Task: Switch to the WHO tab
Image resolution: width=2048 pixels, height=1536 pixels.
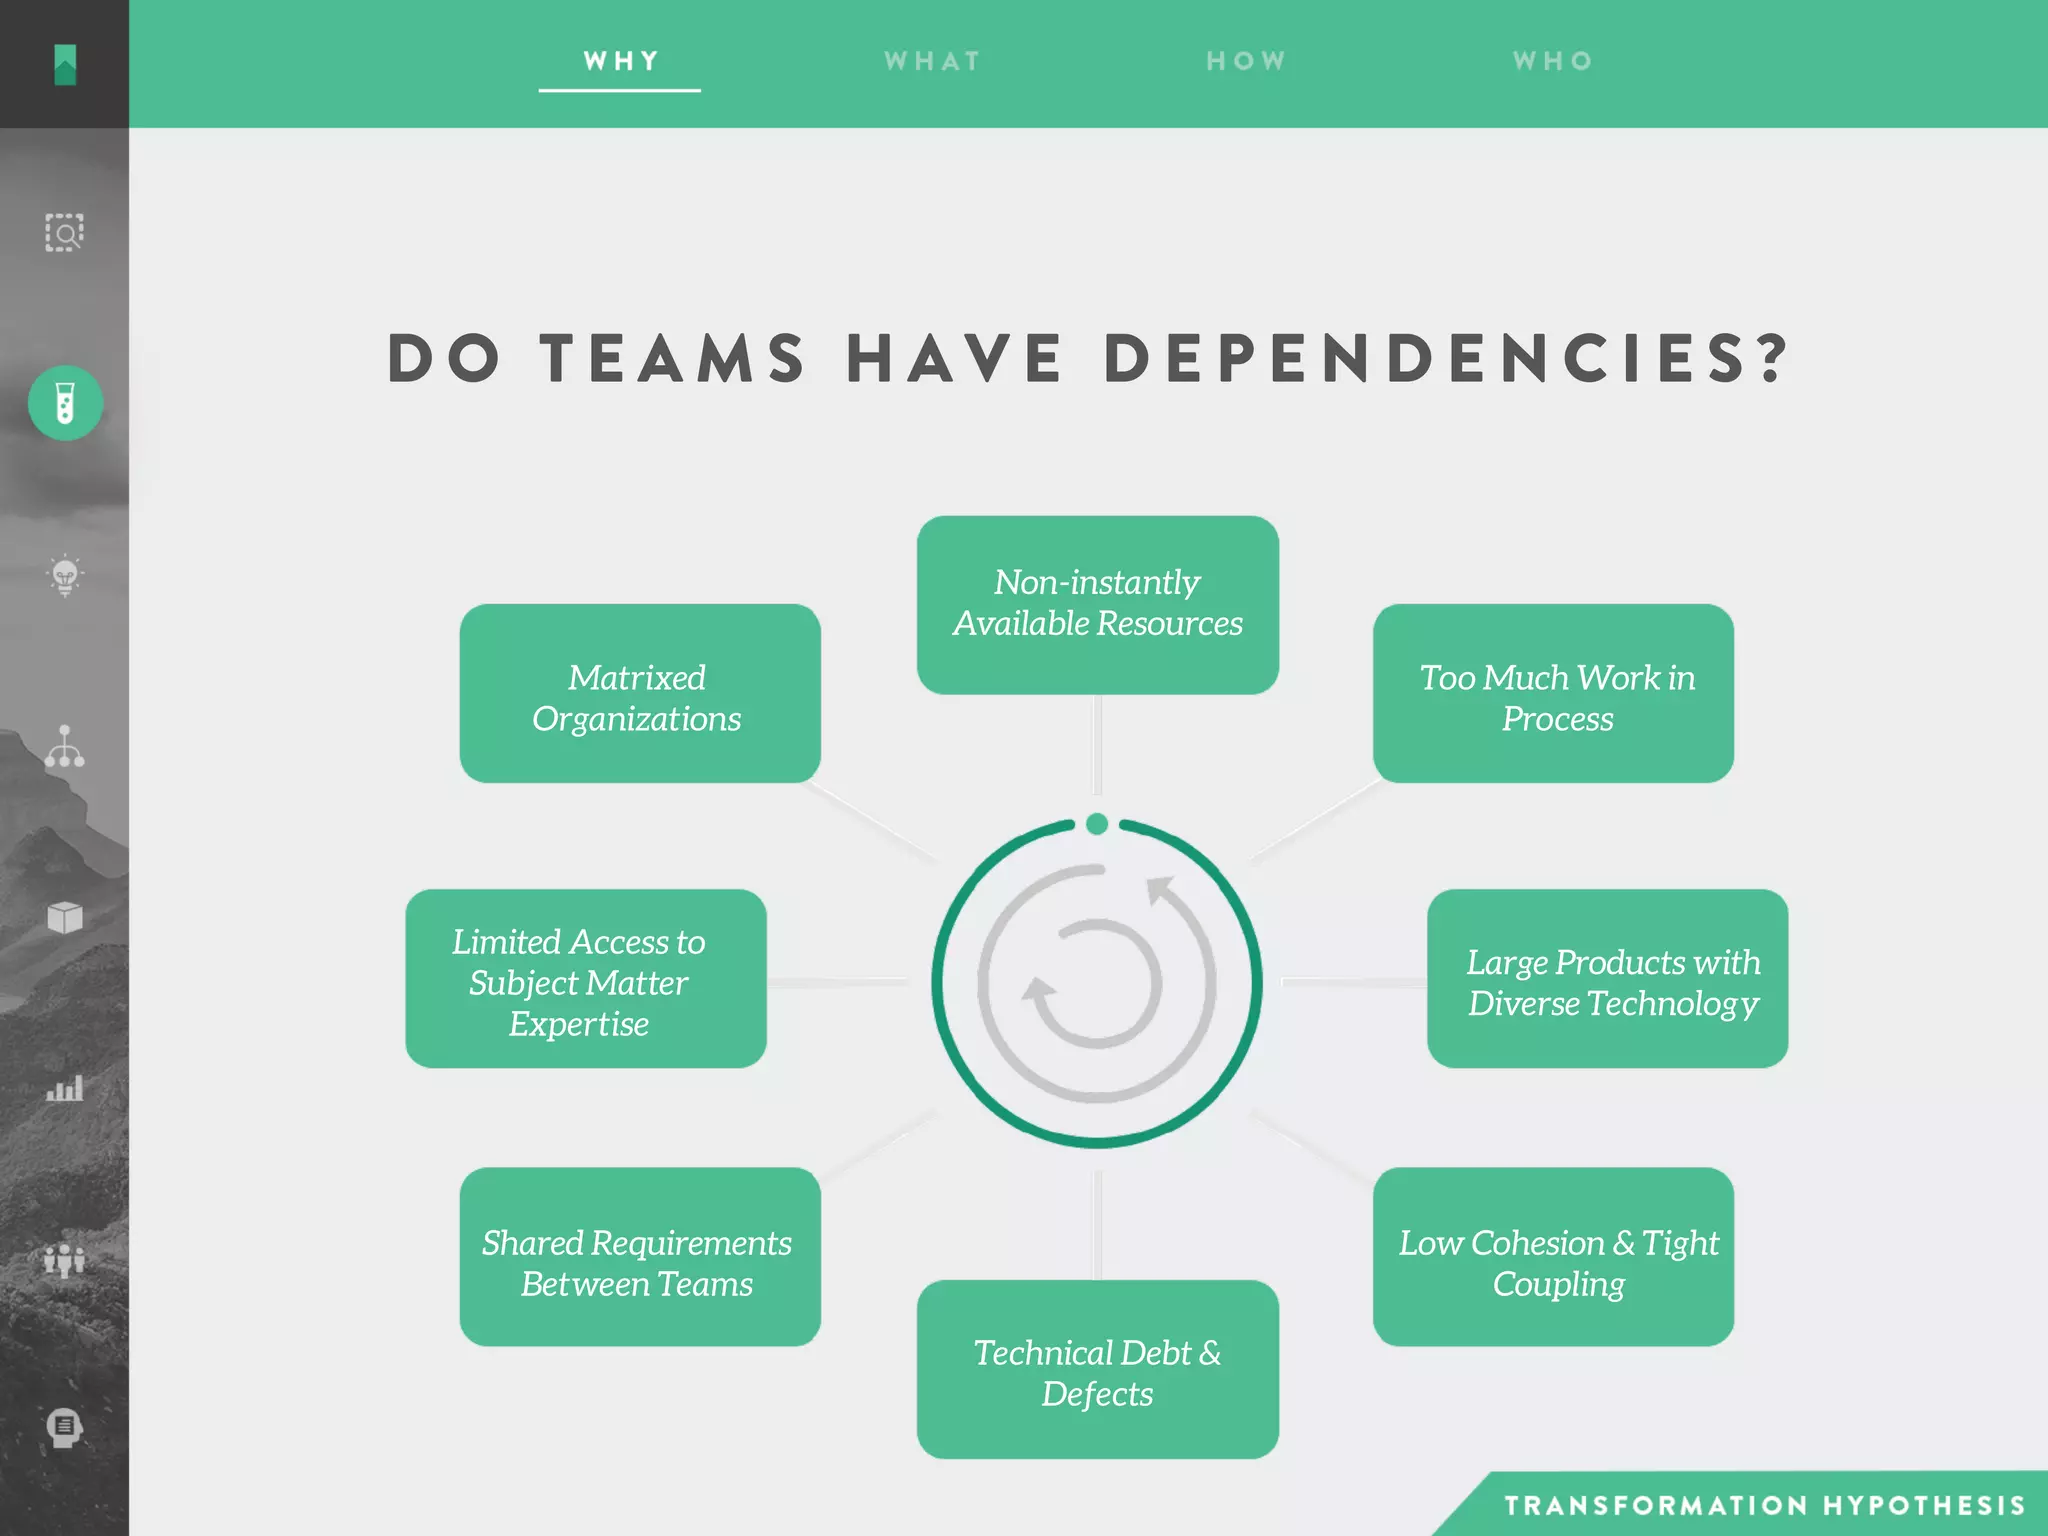Action: (x=1553, y=61)
